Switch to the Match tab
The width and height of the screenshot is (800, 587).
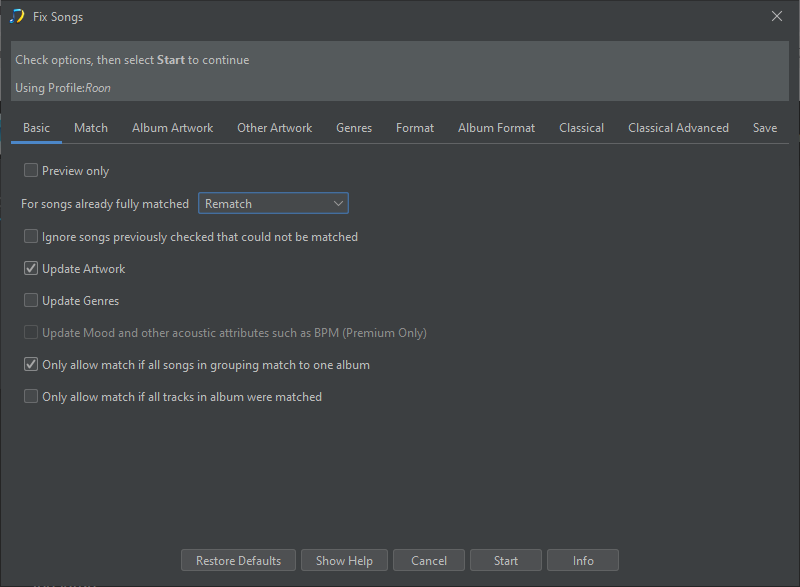tap(91, 128)
